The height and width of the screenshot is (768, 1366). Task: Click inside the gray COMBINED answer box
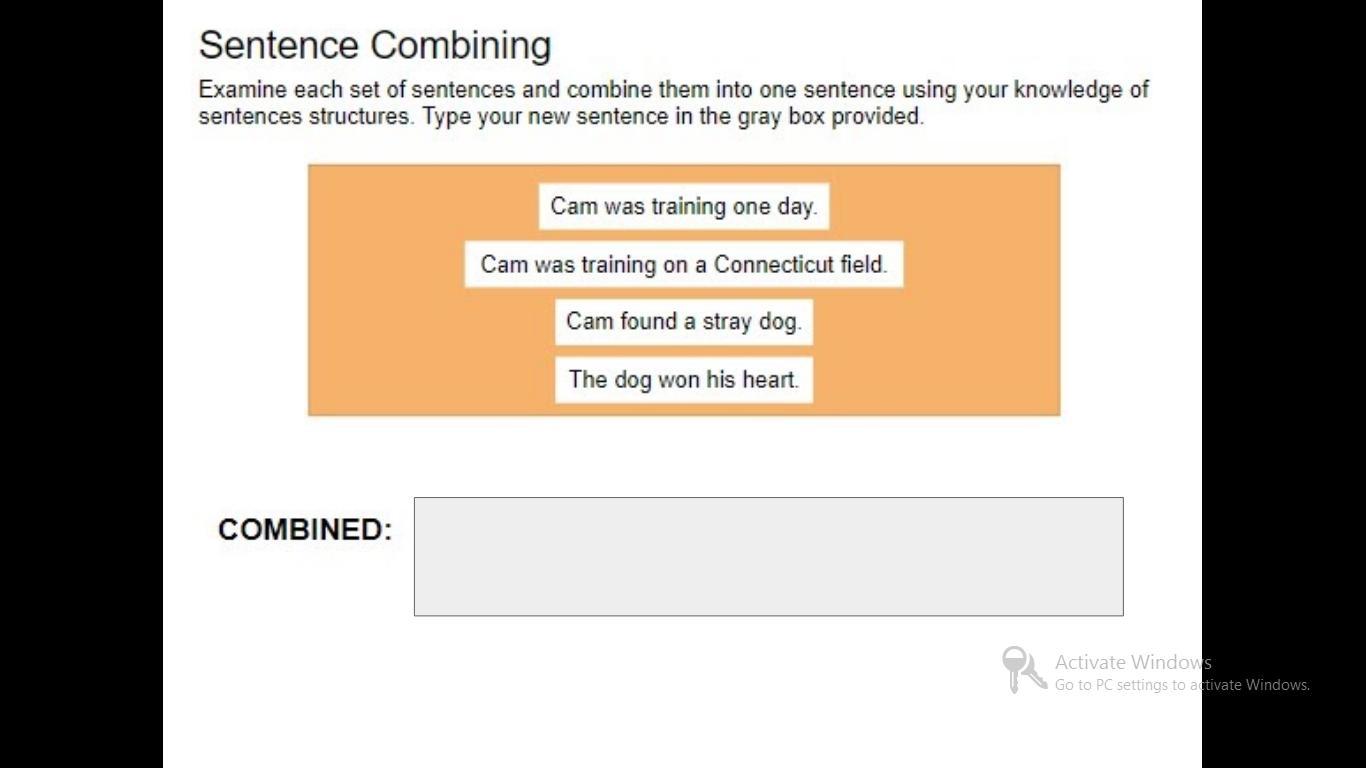pos(768,556)
